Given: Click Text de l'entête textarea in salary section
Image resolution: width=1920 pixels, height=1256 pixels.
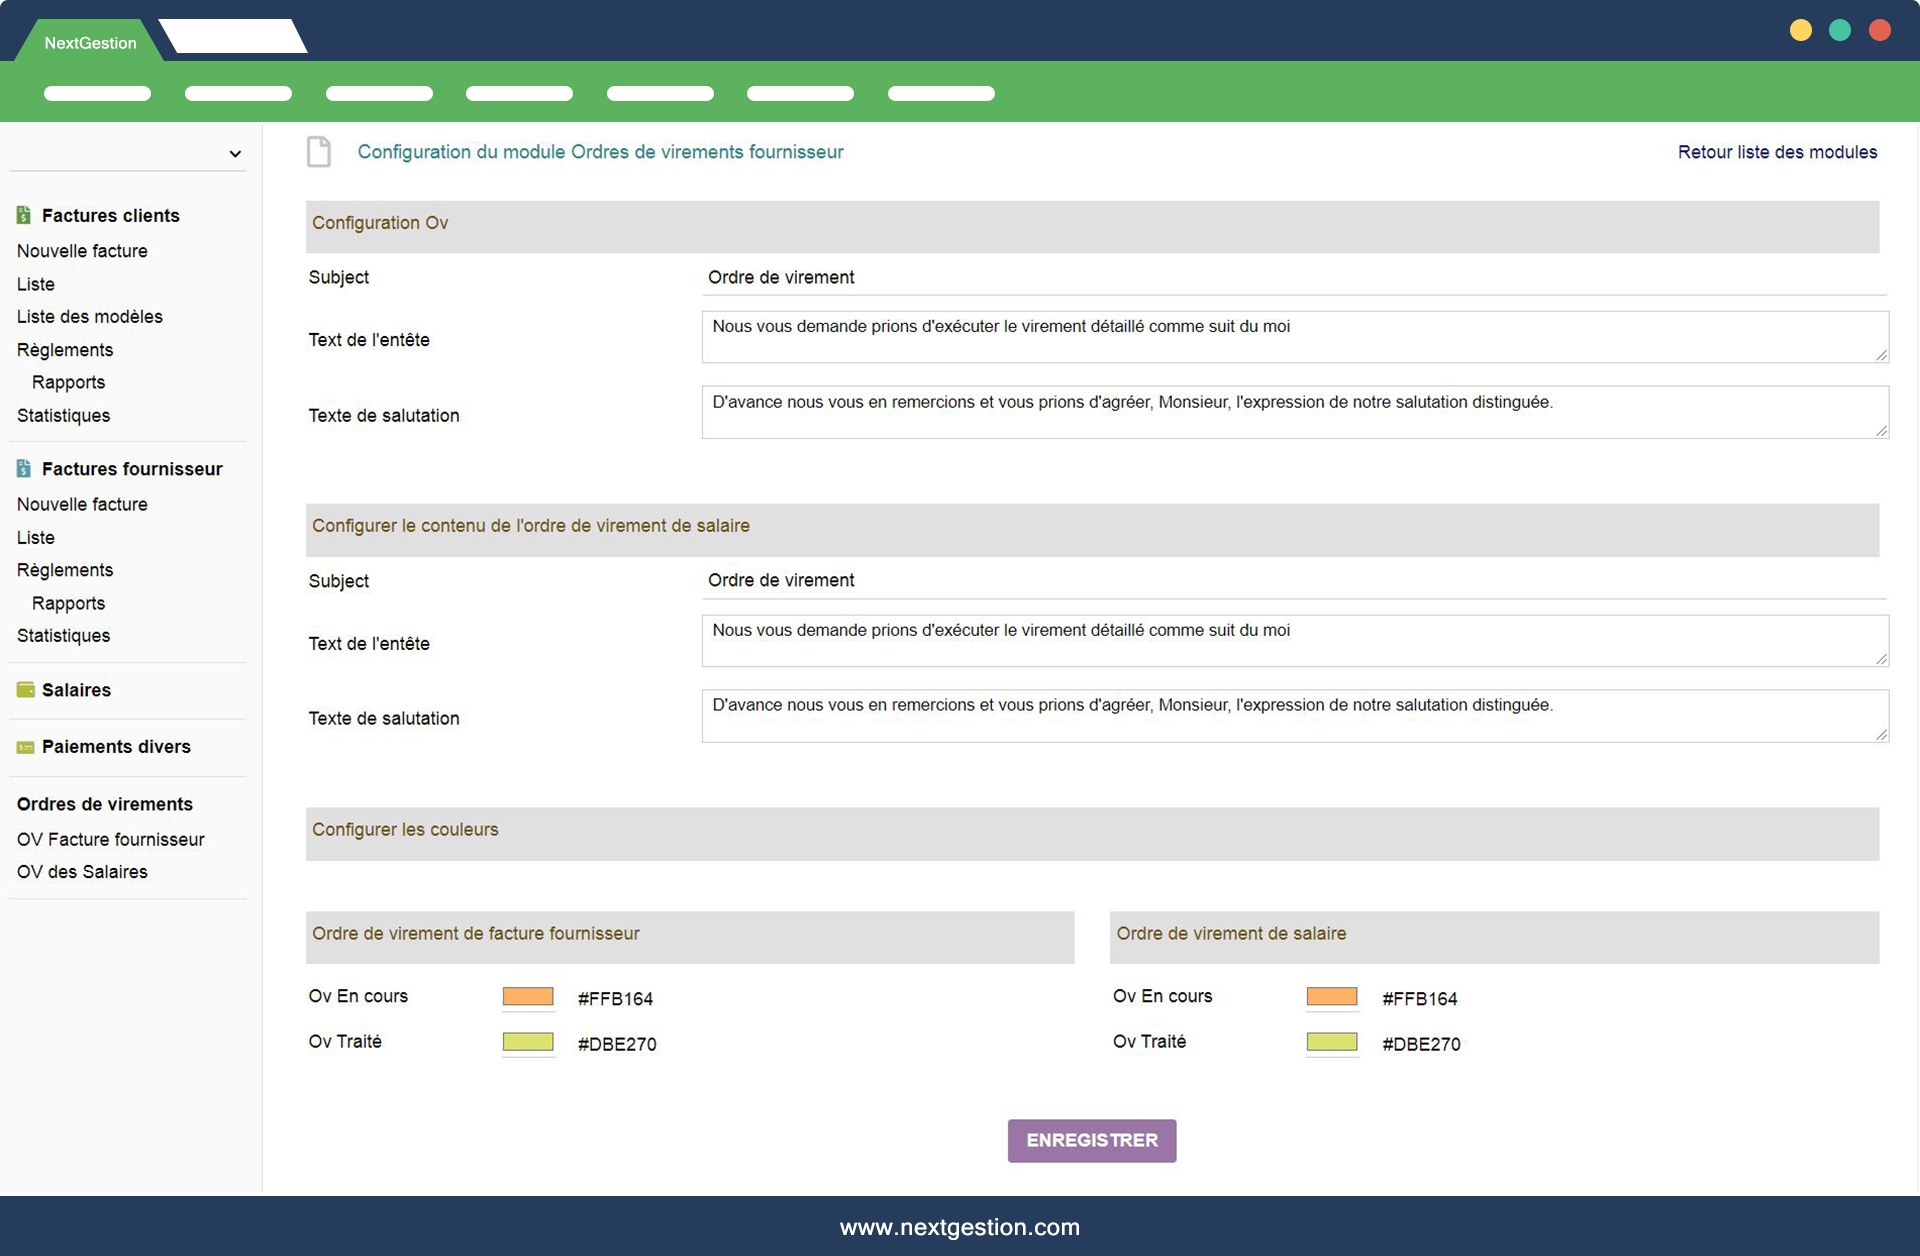Looking at the screenshot, I should click(x=1293, y=640).
